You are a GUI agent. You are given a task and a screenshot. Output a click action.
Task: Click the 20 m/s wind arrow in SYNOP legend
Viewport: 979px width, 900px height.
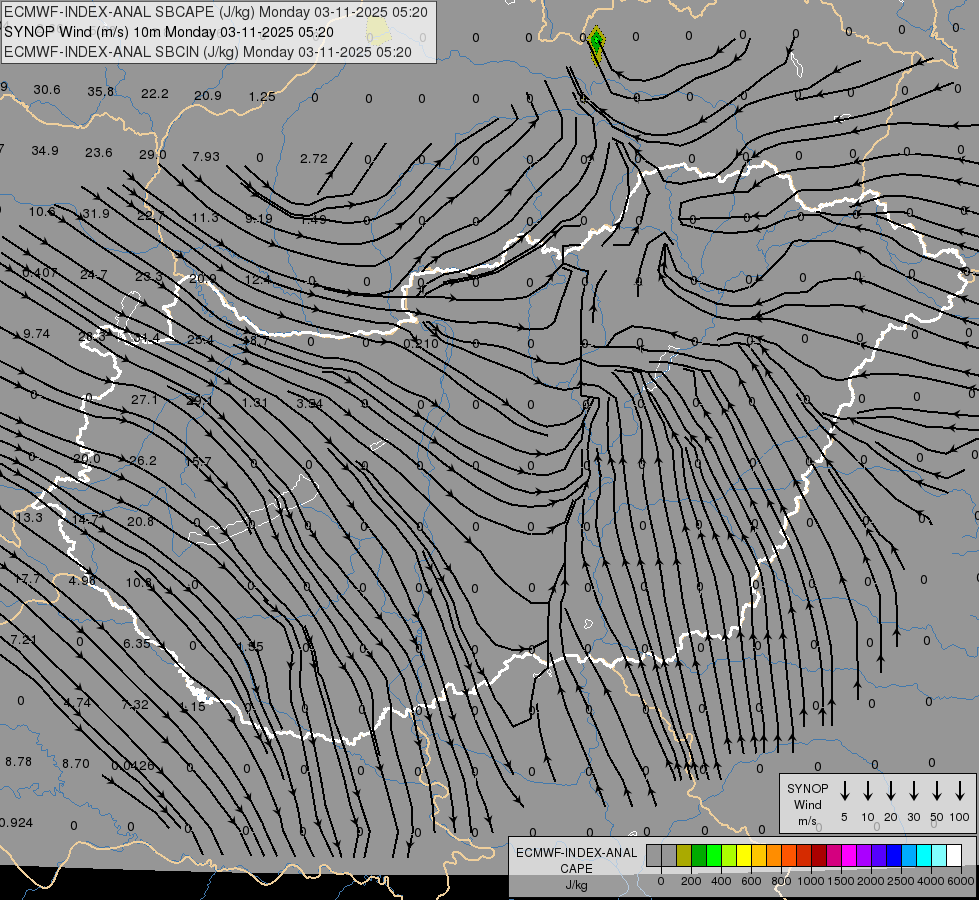click(890, 791)
